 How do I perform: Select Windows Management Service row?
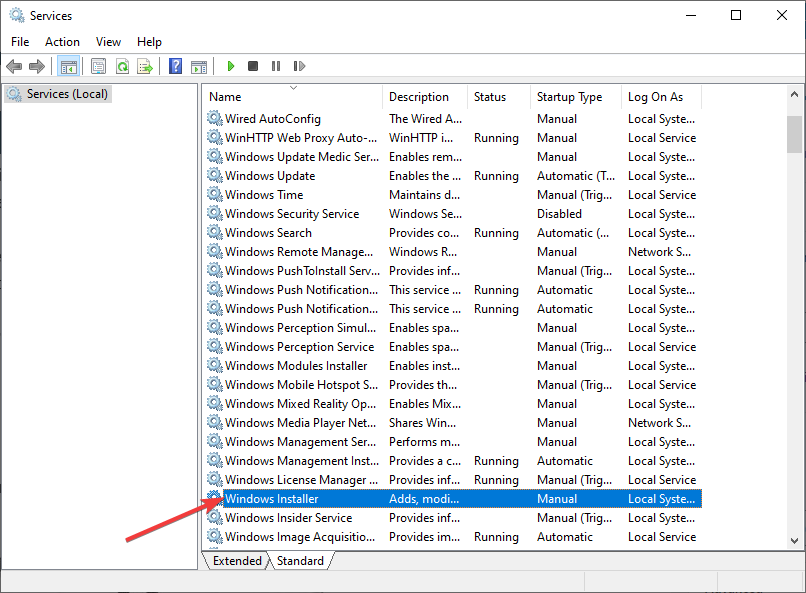point(453,442)
